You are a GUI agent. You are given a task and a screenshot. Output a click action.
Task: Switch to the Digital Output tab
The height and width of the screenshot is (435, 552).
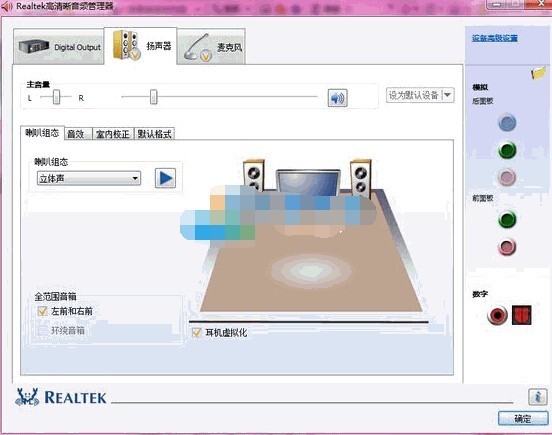coord(59,46)
